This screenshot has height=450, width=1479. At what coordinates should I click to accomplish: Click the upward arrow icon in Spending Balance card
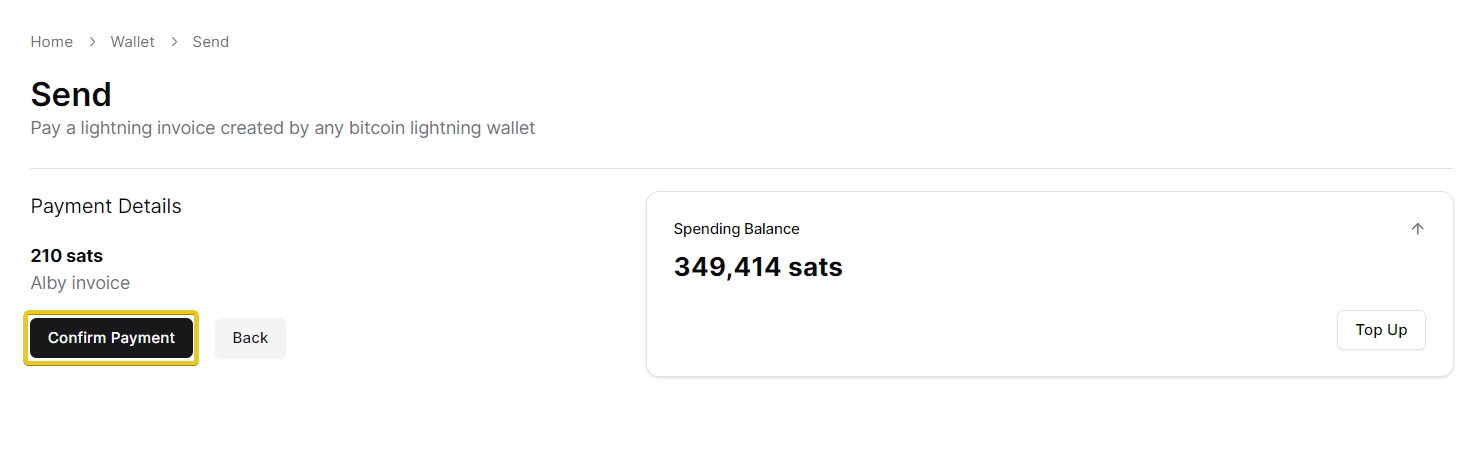[x=1417, y=229]
